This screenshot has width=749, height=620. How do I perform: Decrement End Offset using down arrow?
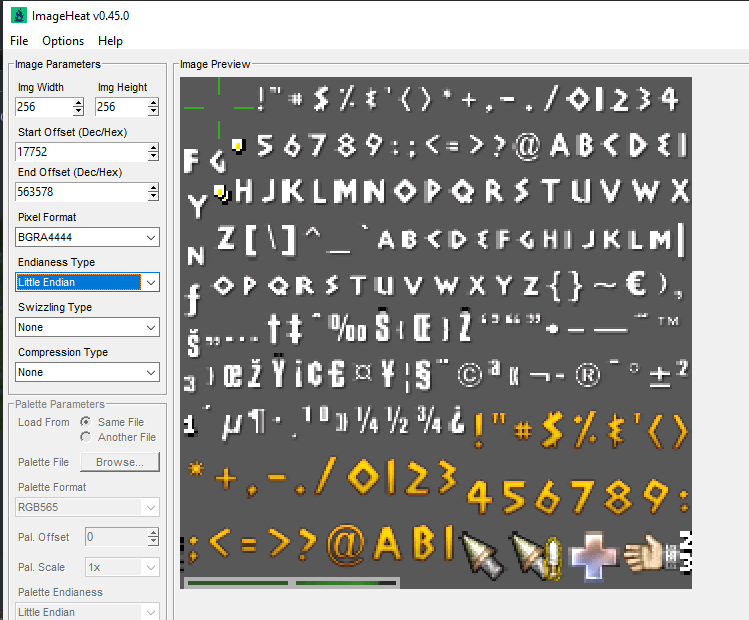(153, 197)
